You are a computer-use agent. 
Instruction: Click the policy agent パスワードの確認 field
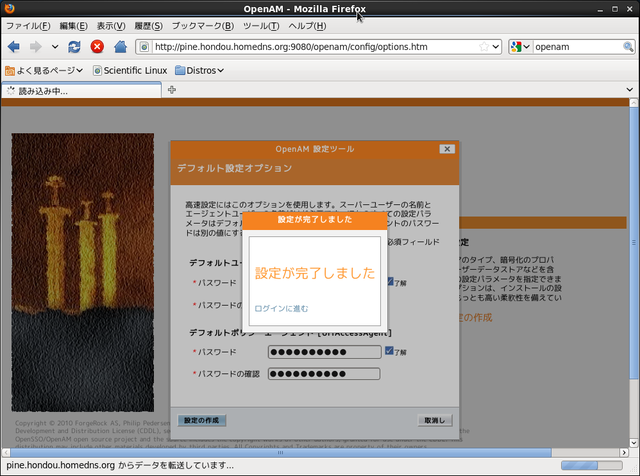click(x=324, y=374)
